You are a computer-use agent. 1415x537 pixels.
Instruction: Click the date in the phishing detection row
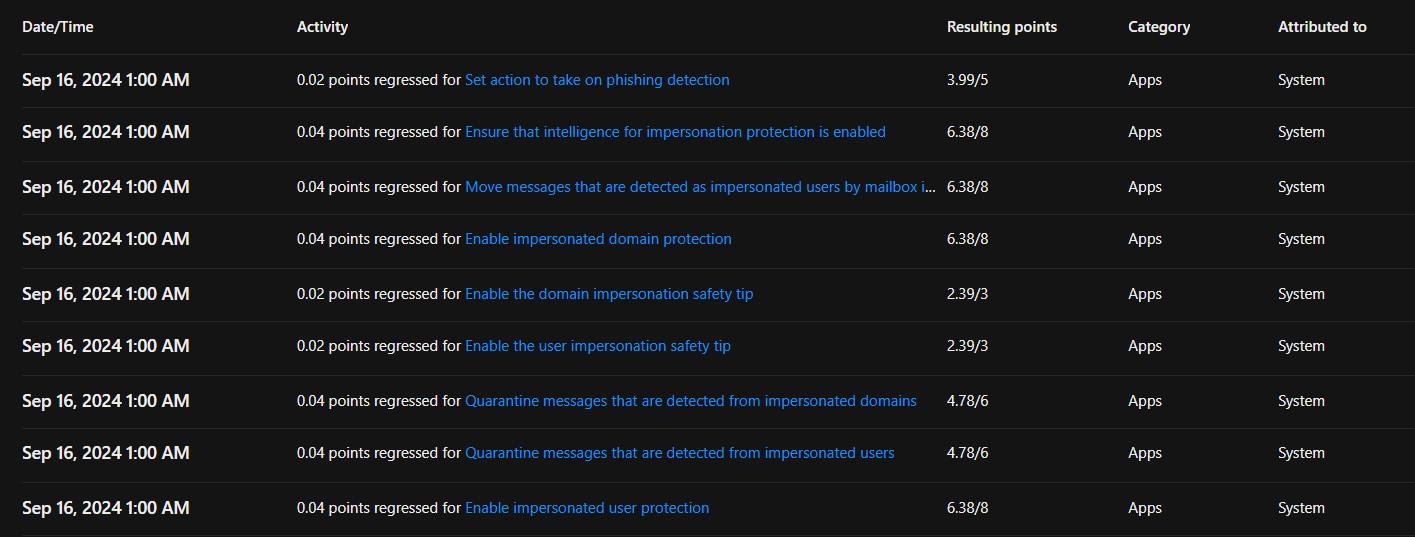coord(105,80)
